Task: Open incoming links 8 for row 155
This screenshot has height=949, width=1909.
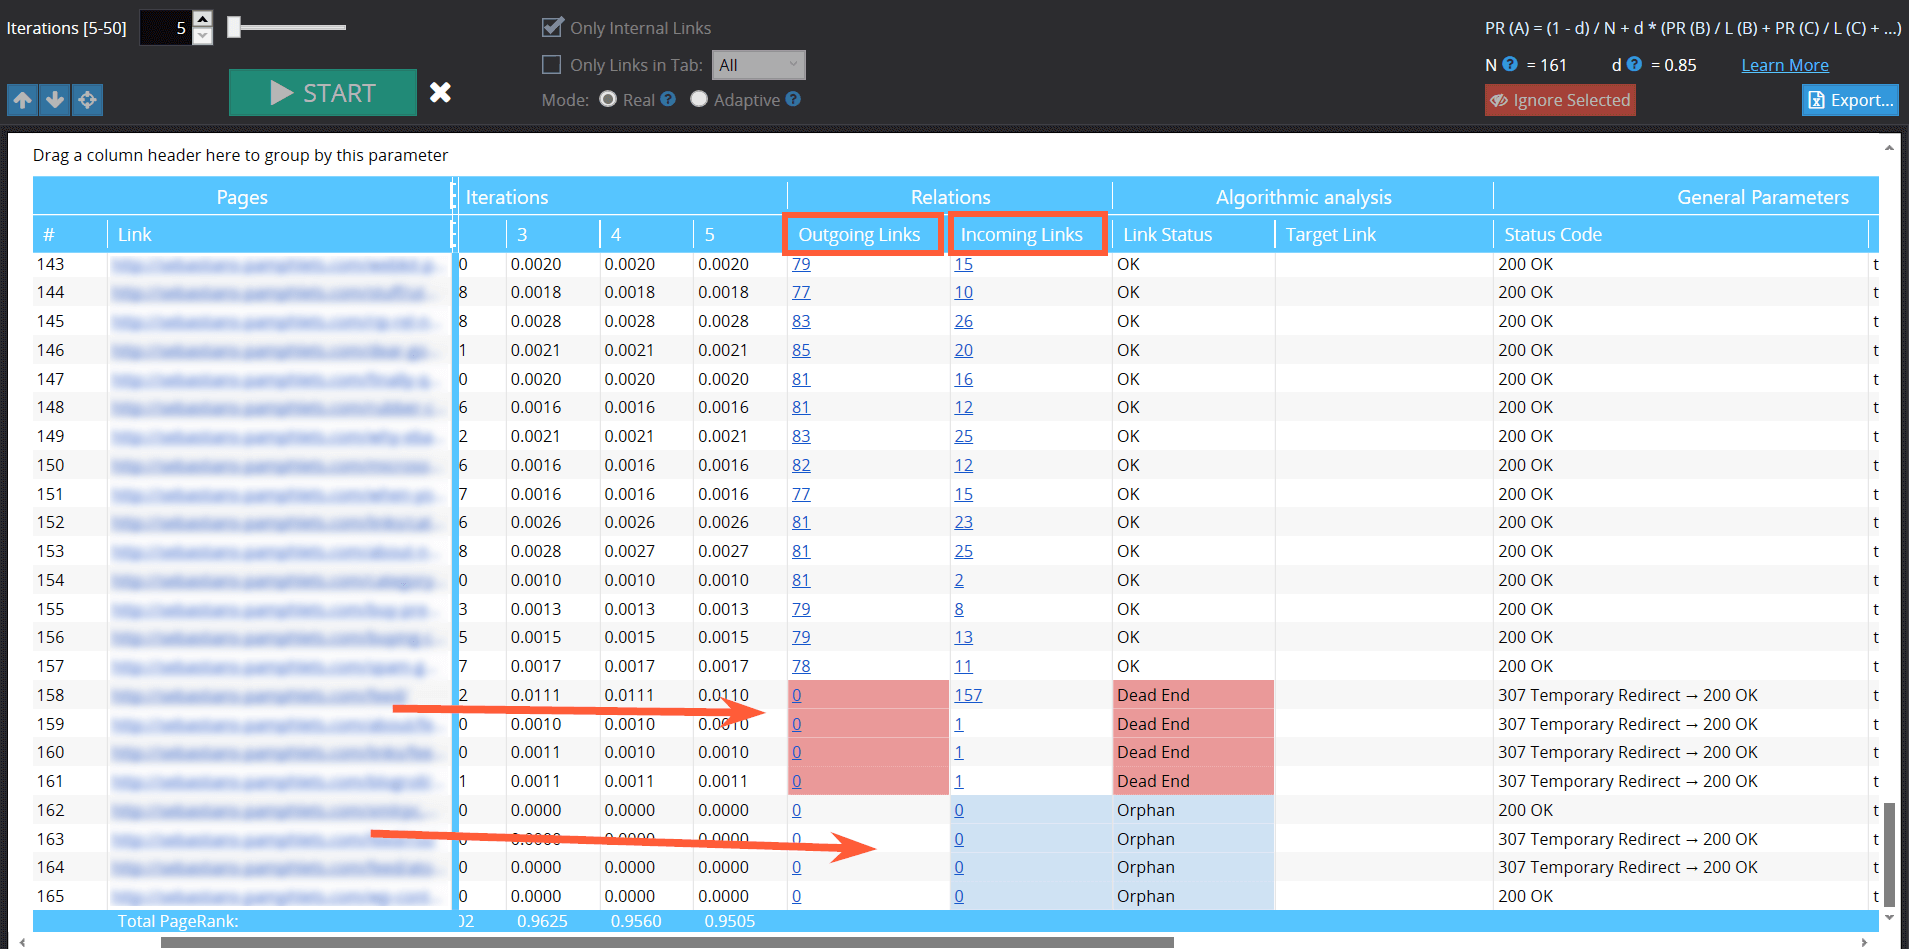Action: coord(959,609)
